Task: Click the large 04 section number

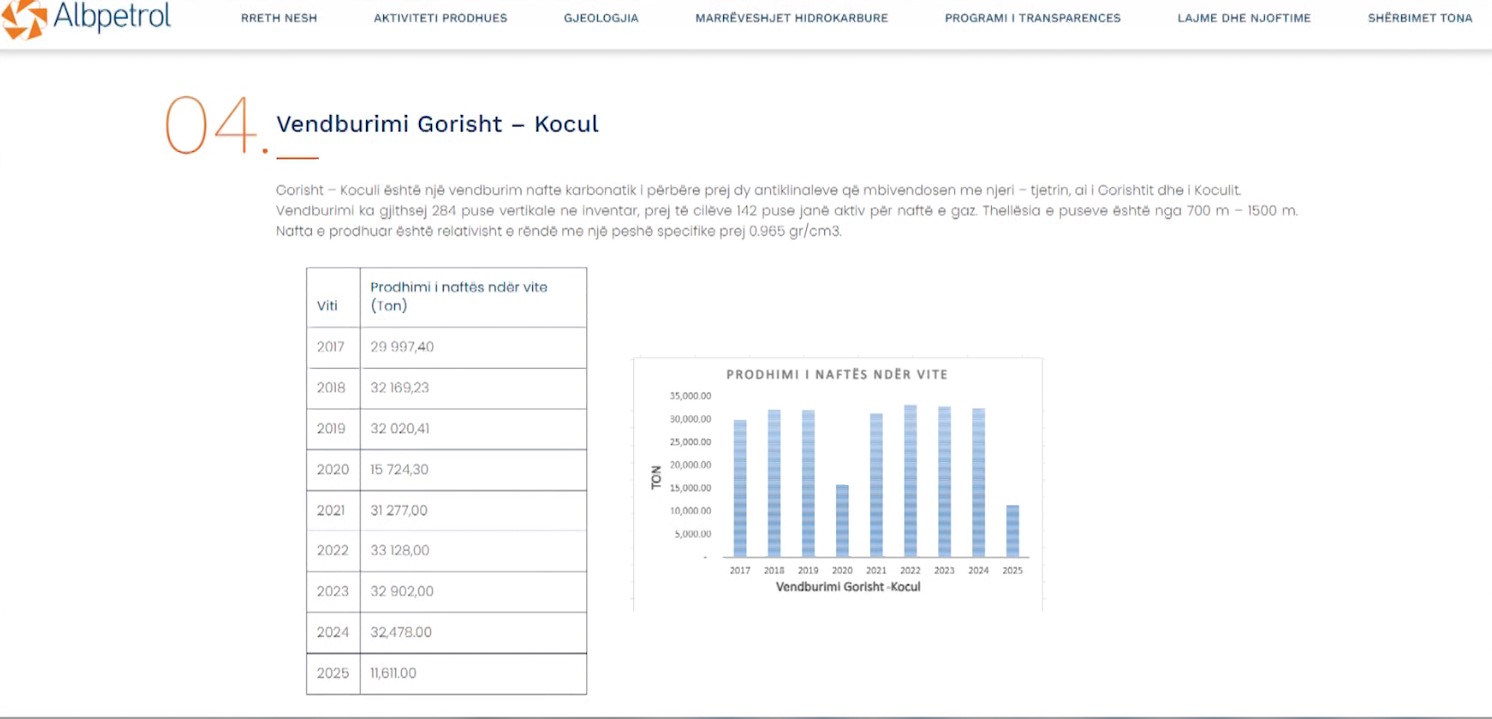Action: tap(213, 127)
